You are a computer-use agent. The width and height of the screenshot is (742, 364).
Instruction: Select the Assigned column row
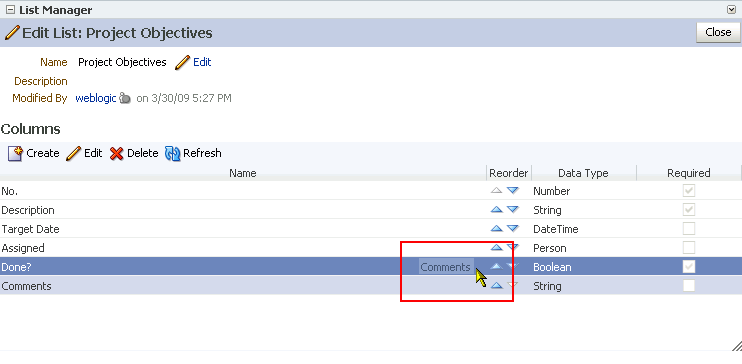pos(371,248)
